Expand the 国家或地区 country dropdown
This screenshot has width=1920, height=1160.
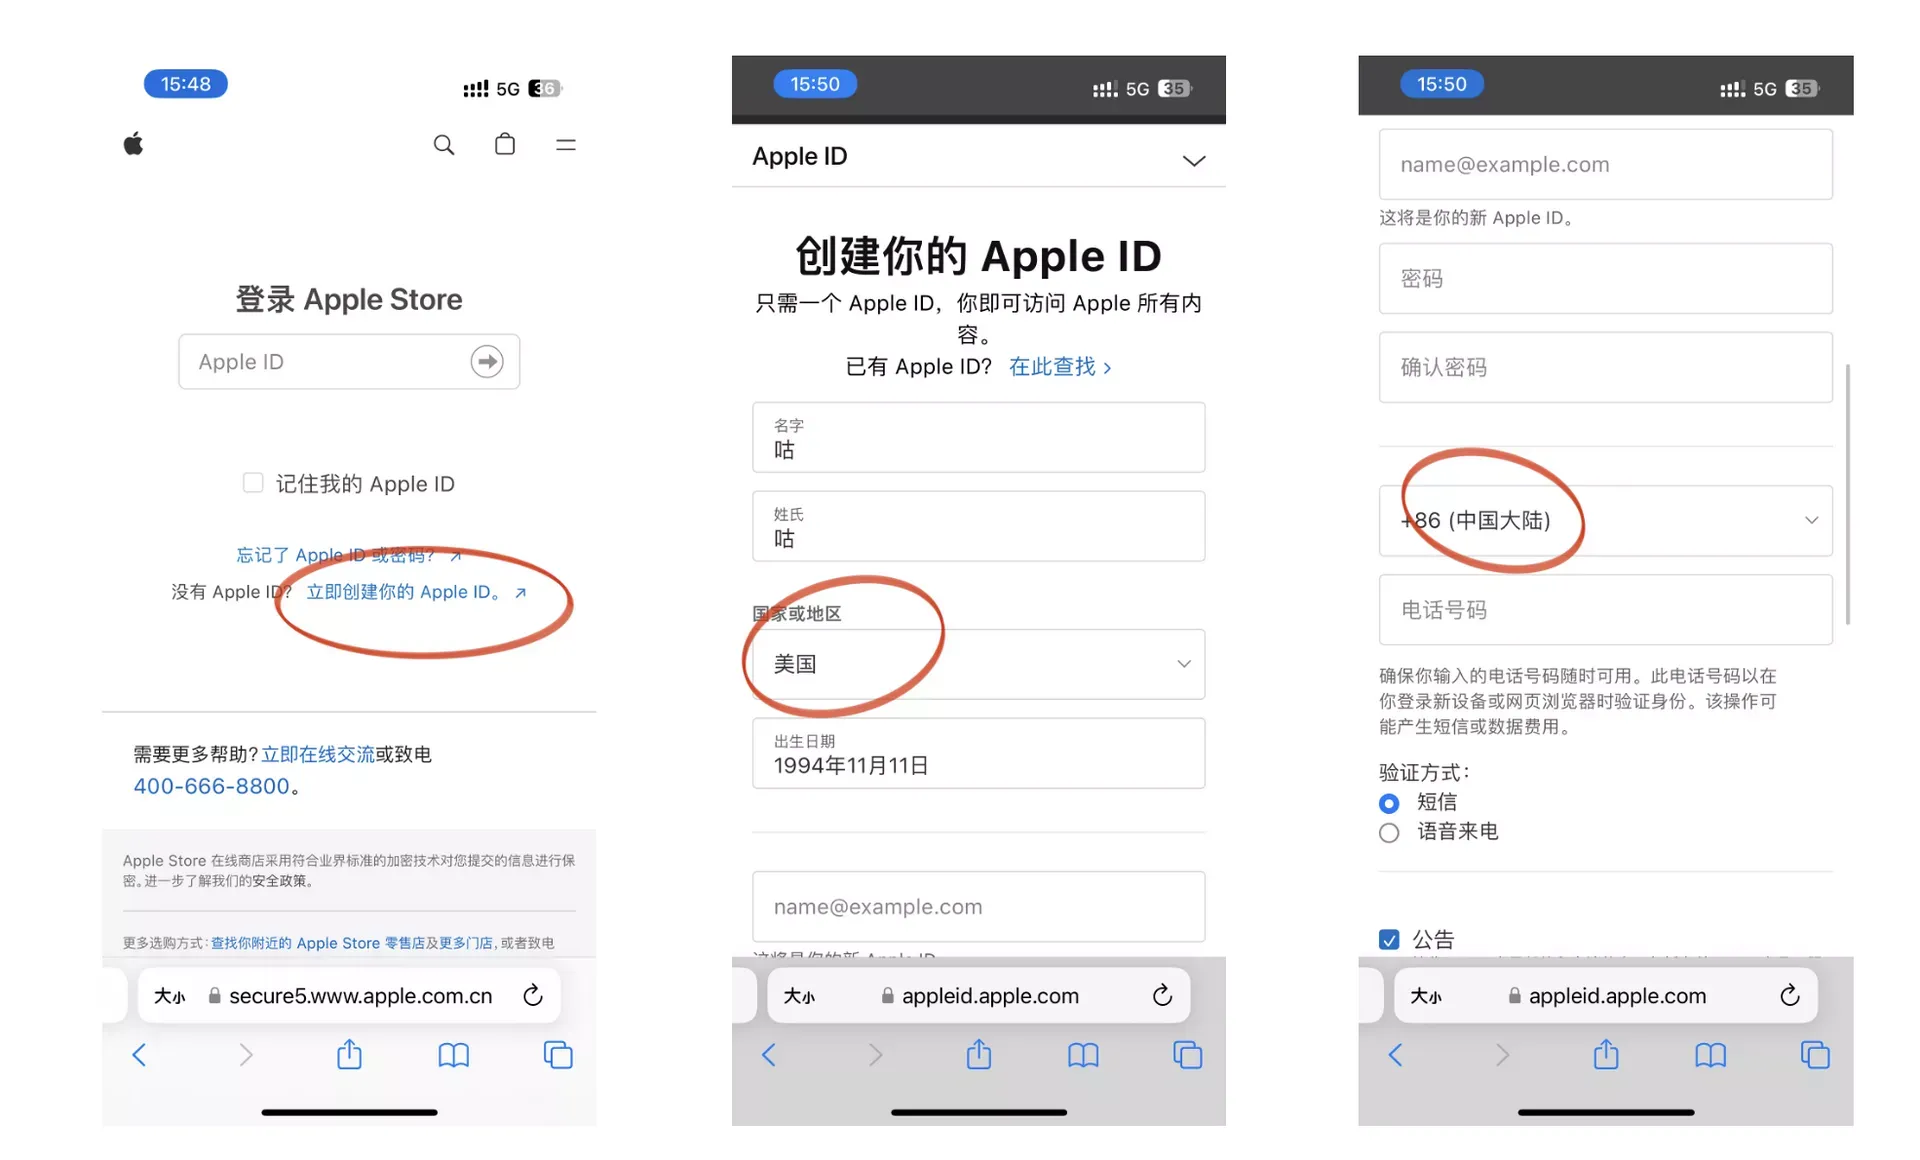tap(978, 664)
